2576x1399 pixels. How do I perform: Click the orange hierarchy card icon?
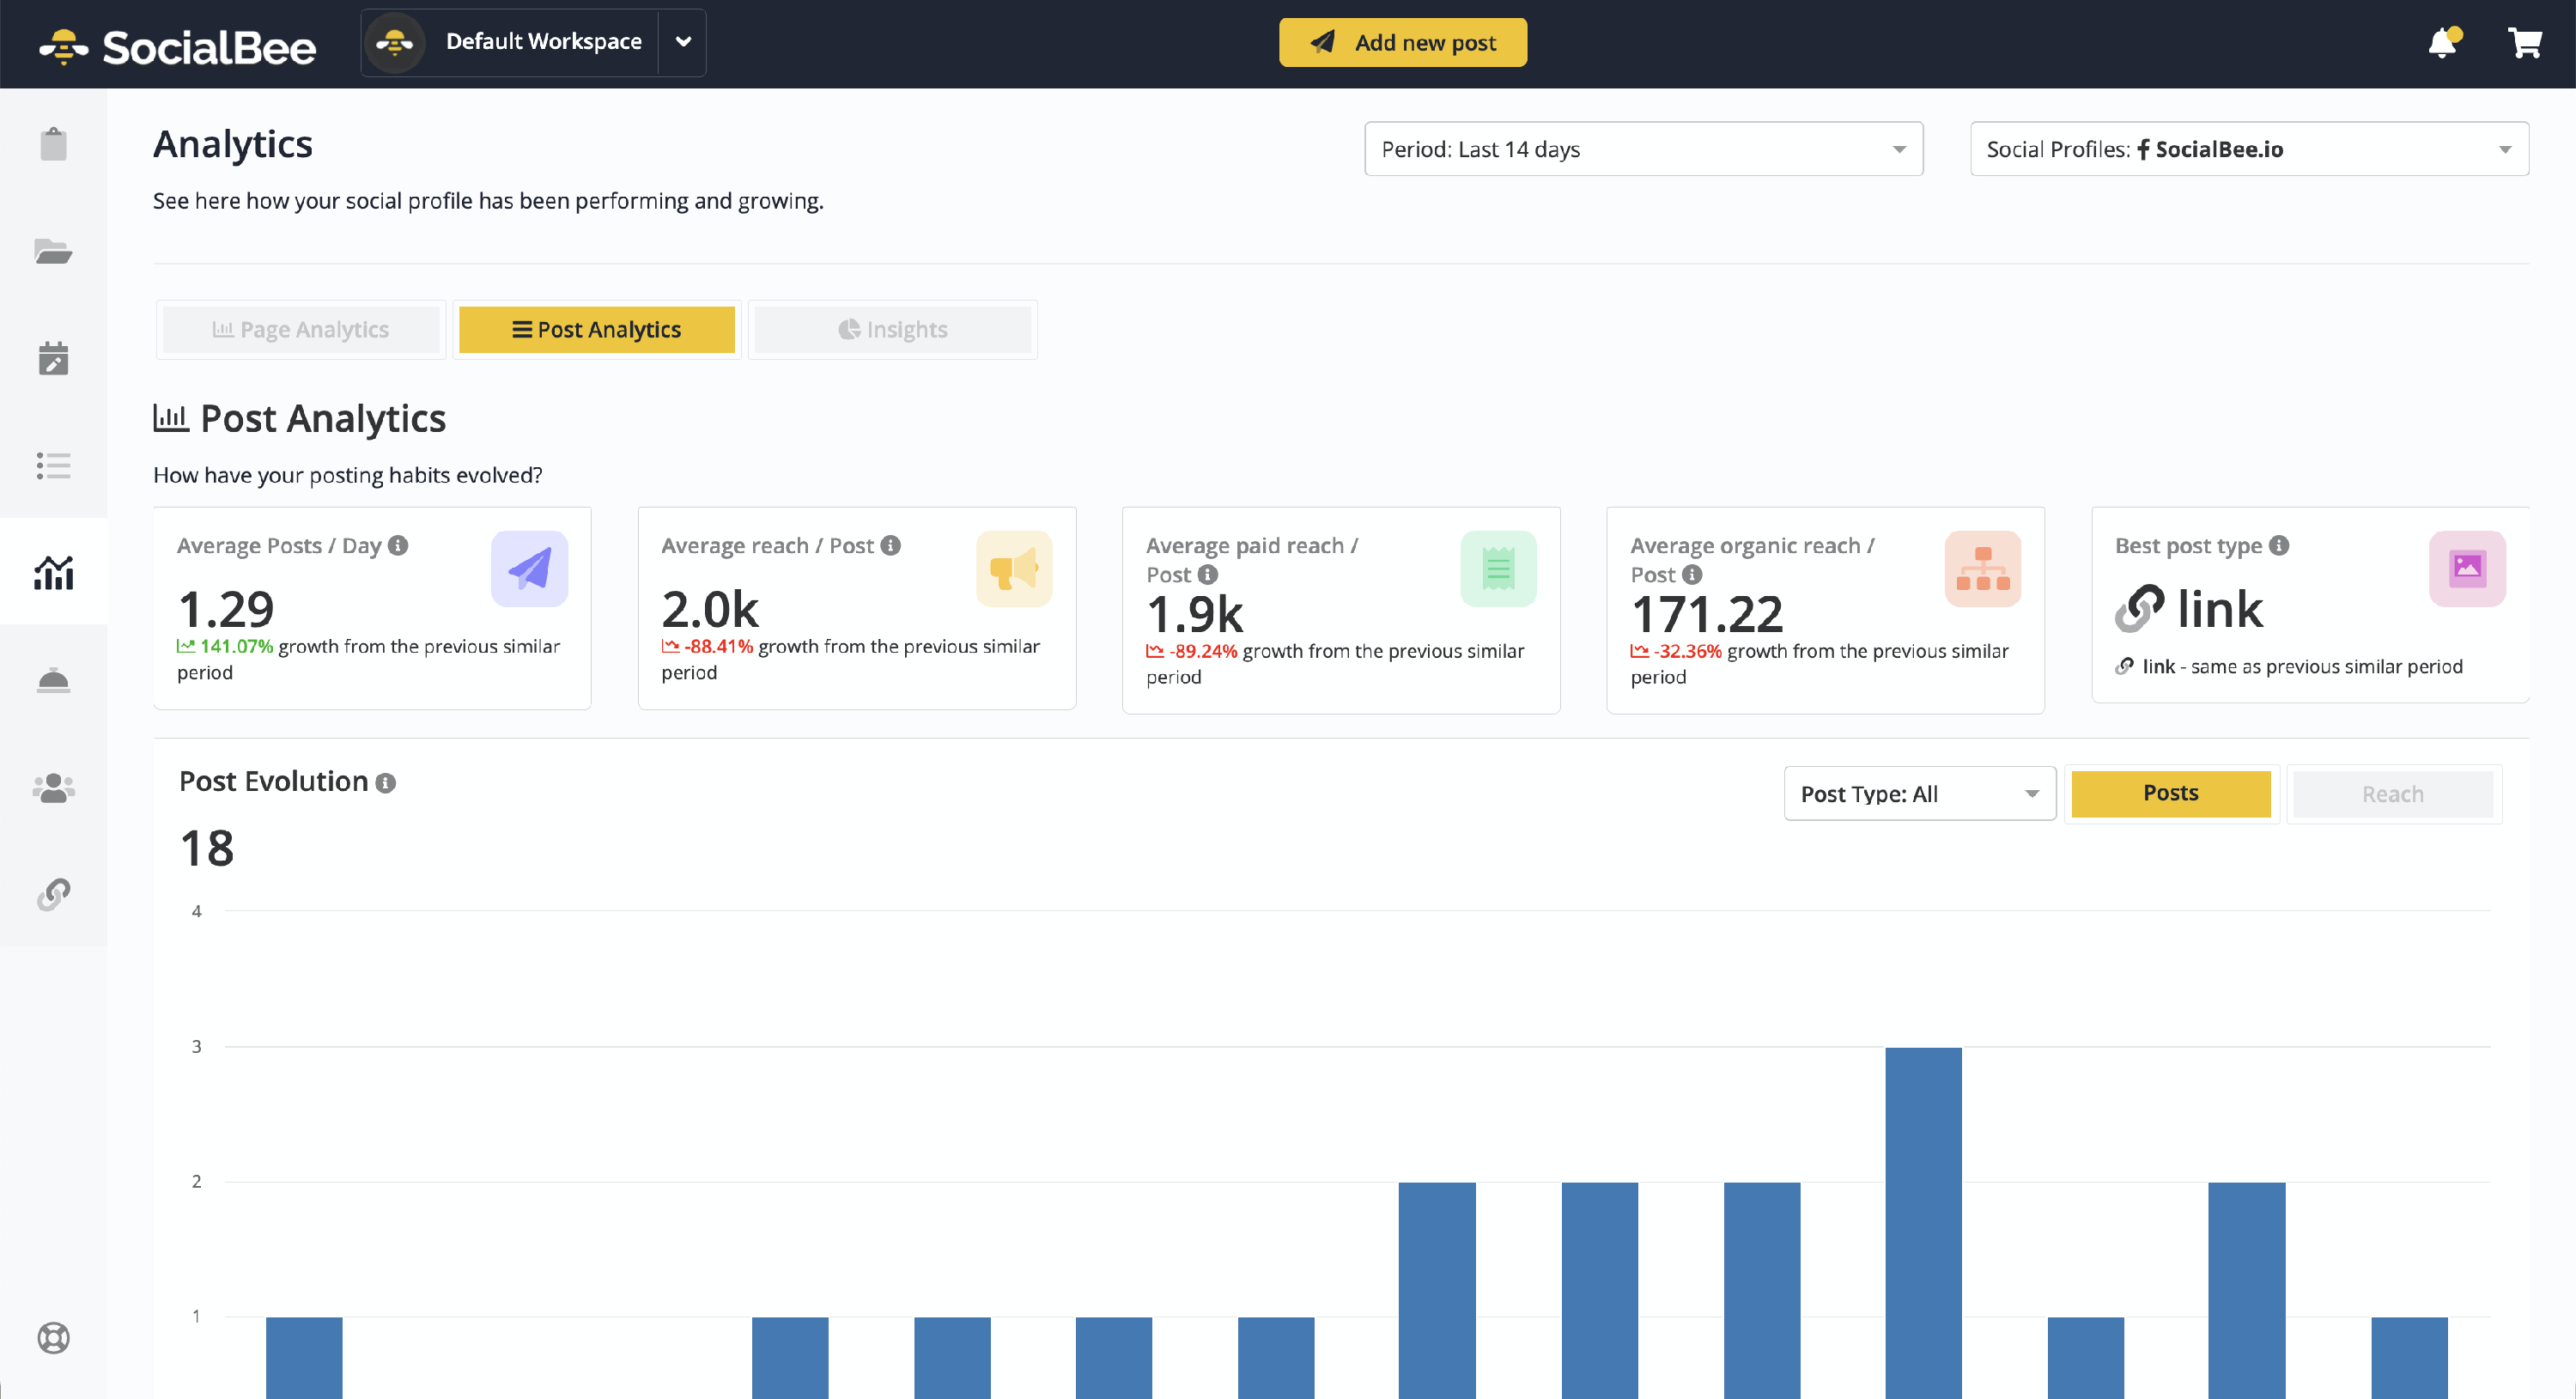coord(1982,568)
